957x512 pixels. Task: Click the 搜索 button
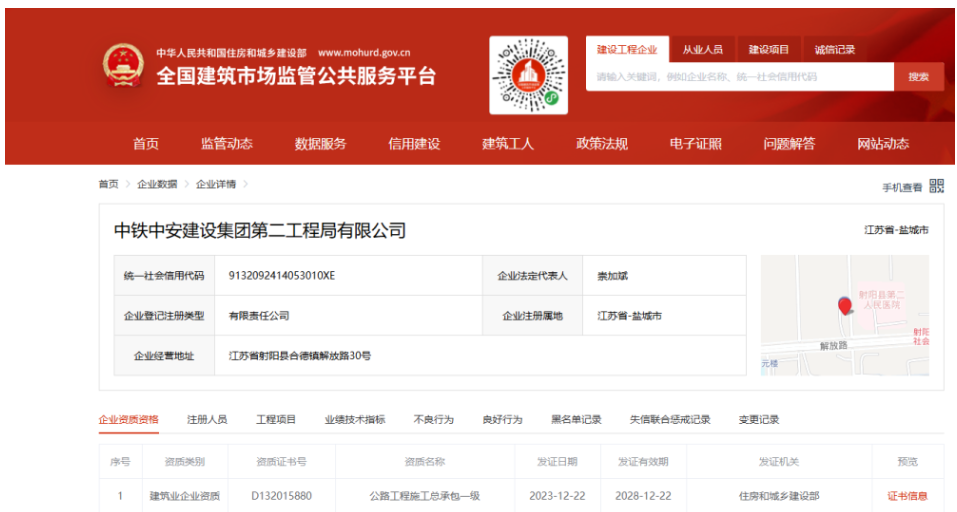click(x=919, y=76)
